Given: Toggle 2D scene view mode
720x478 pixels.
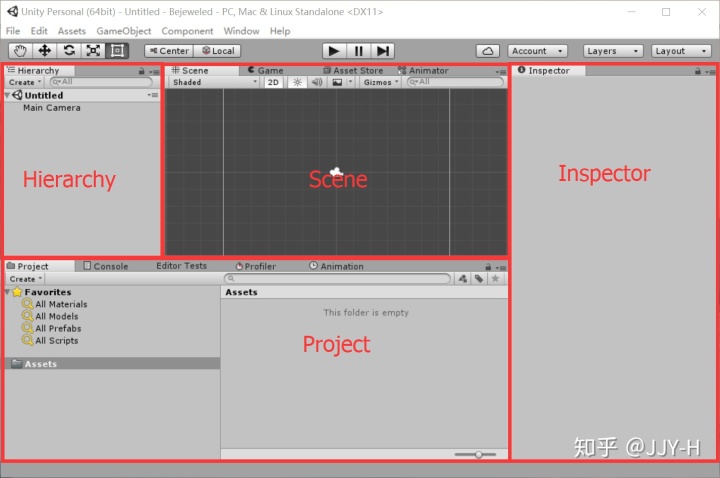Looking at the screenshot, I should pos(273,82).
